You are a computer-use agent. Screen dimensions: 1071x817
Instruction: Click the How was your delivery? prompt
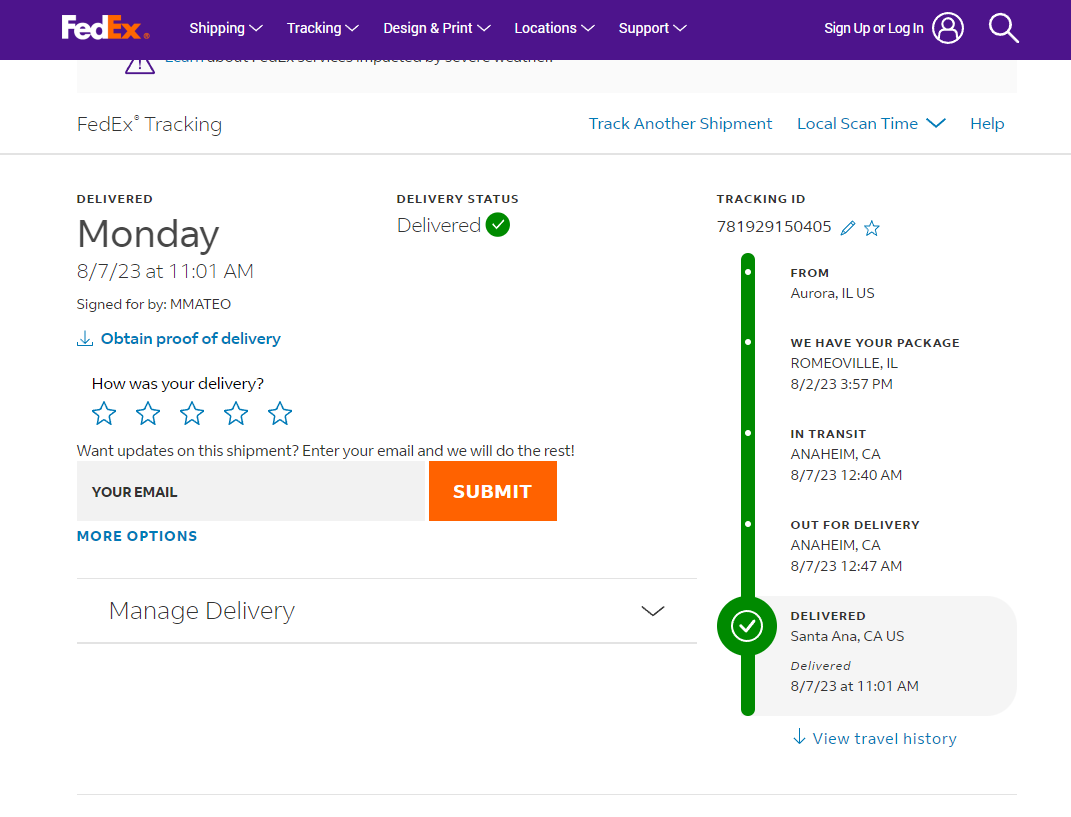coord(178,384)
